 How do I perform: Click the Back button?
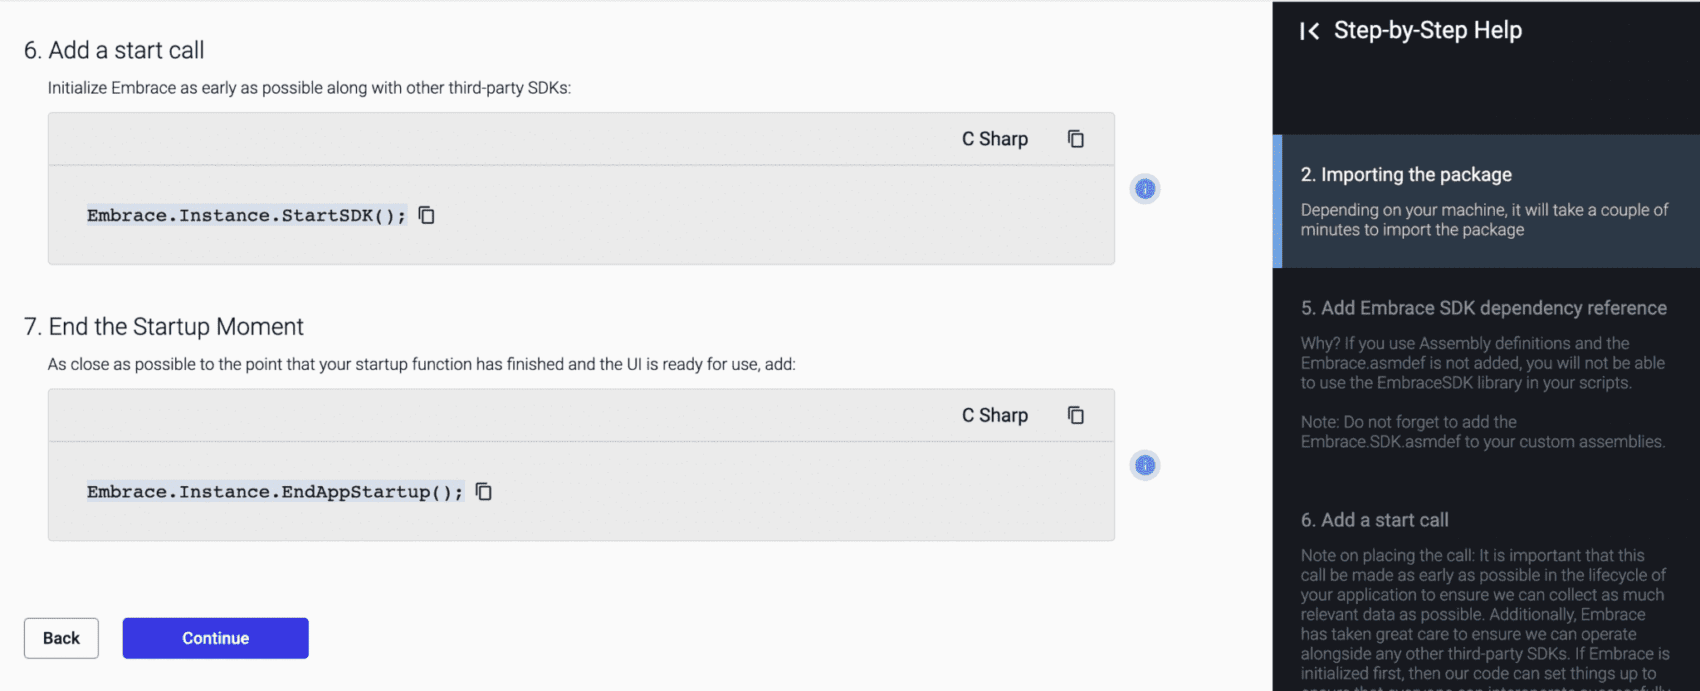coord(61,638)
